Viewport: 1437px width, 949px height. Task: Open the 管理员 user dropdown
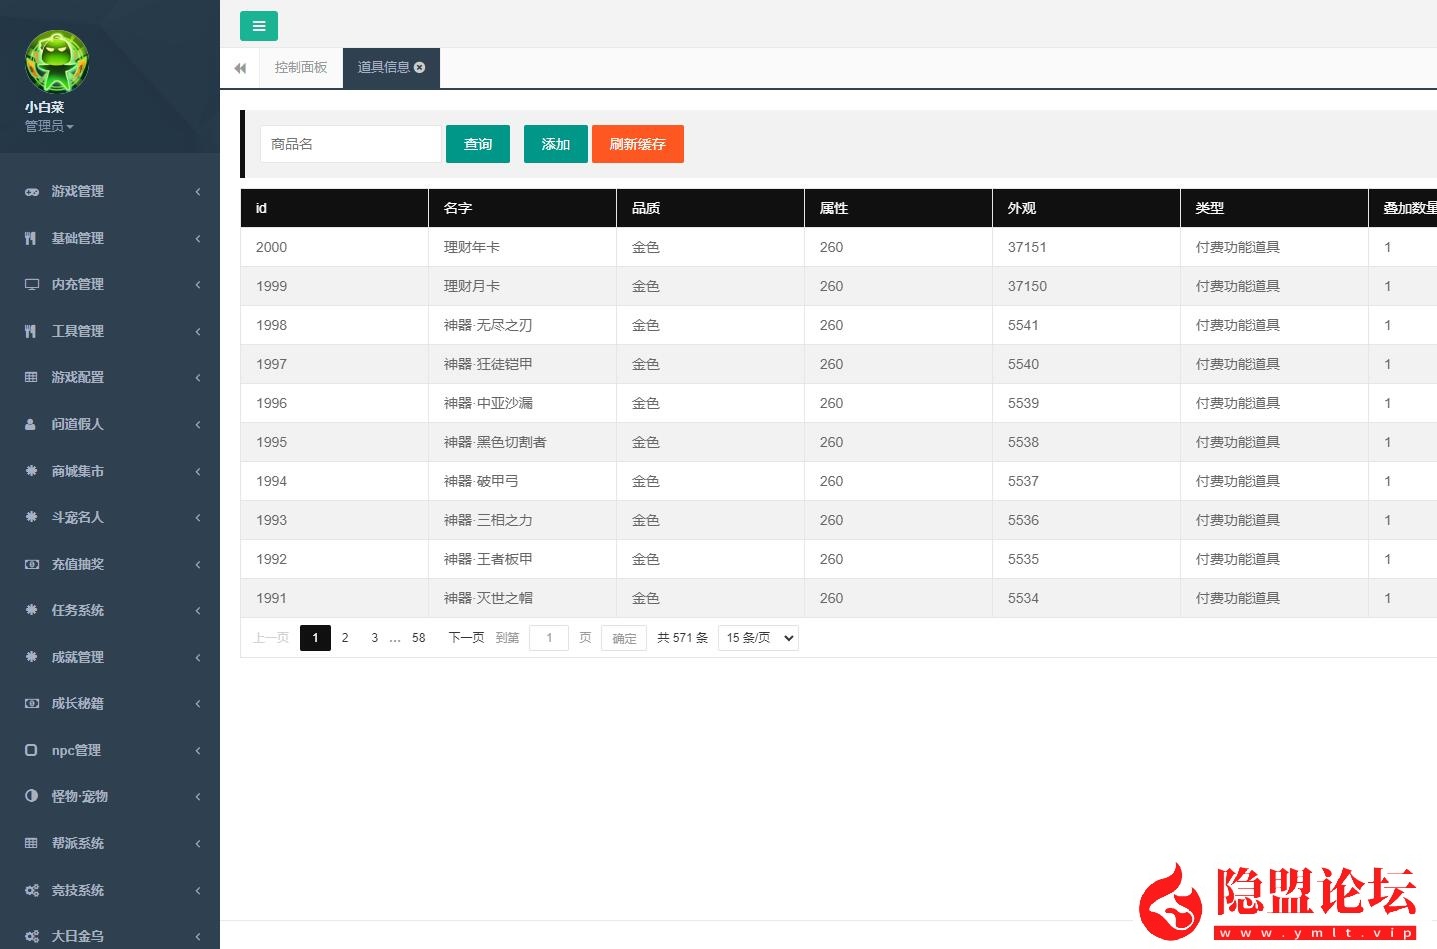(x=49, y=126)
